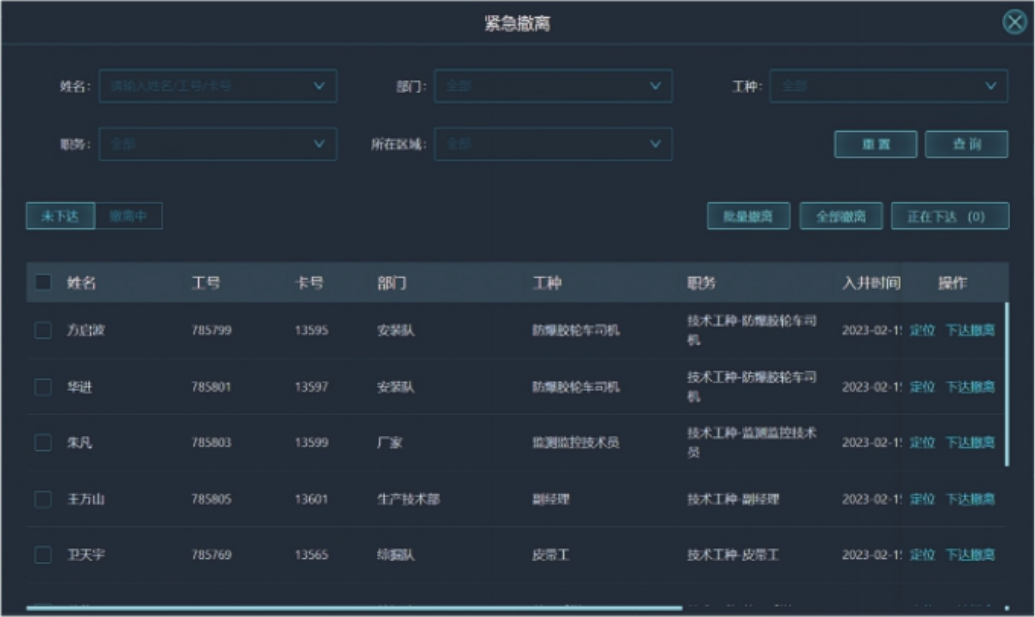This screenshot has height=617, width=1035.
Task: Click 定位 in the 朱凡 row
Action: [x=922, y=442]
